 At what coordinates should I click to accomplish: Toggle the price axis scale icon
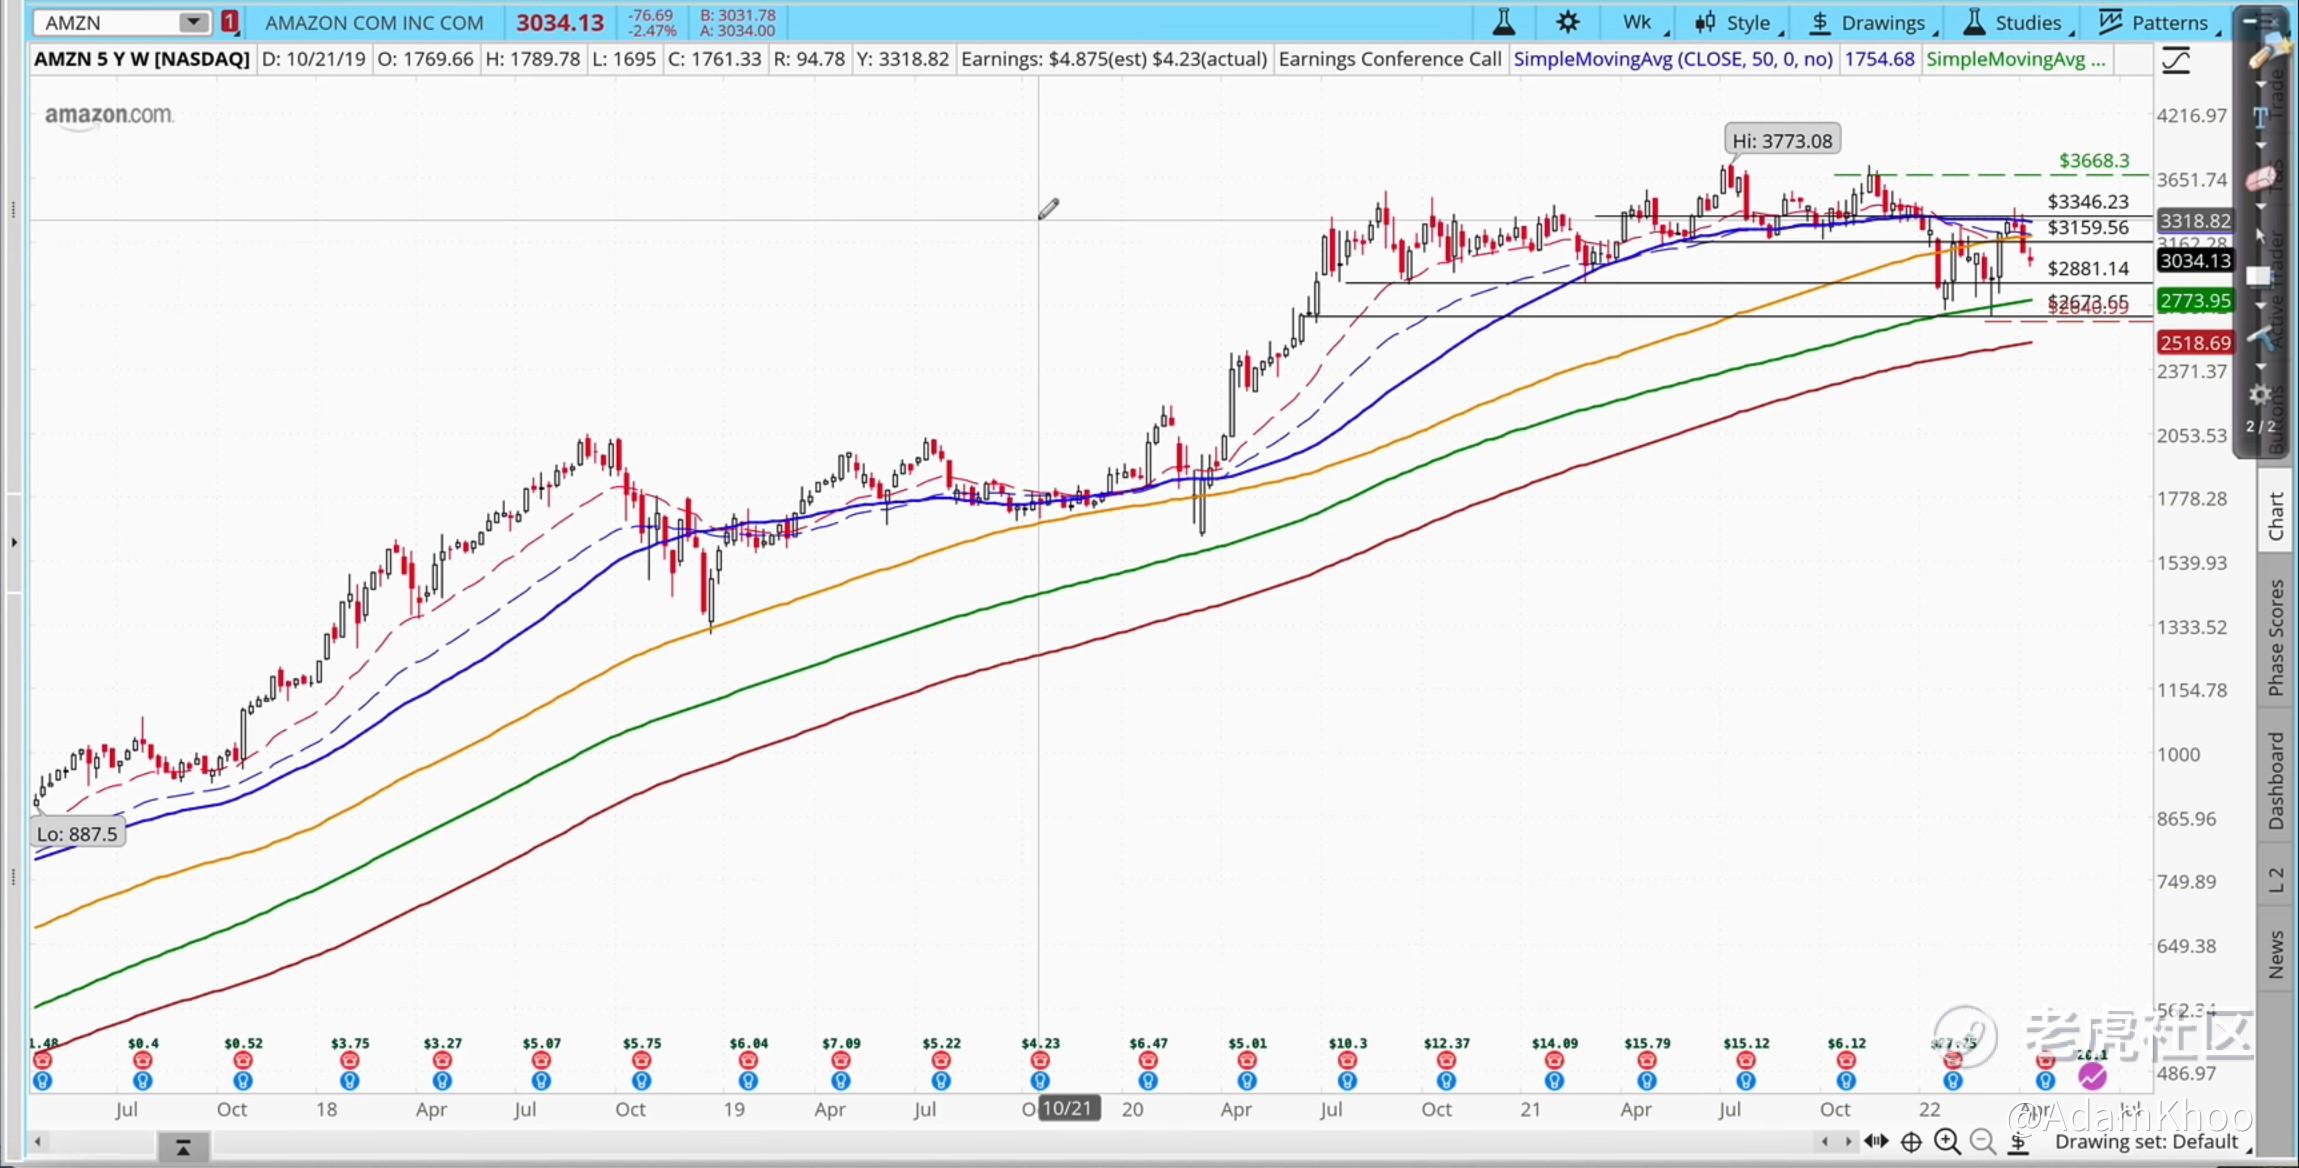[x=2176, y=61]
